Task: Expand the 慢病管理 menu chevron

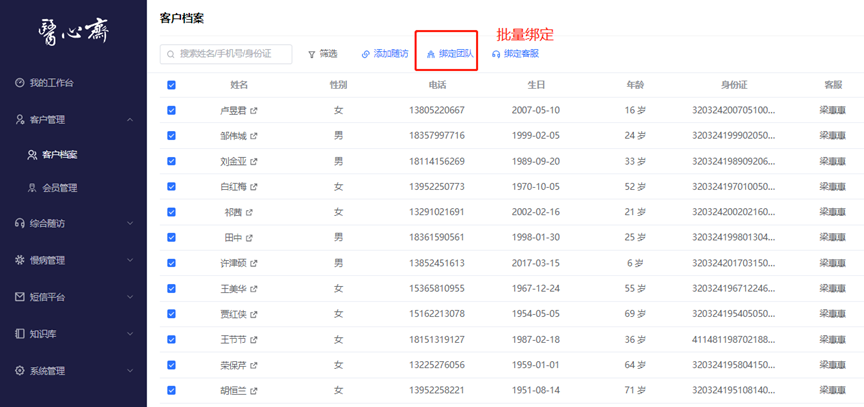Action: 130,260
